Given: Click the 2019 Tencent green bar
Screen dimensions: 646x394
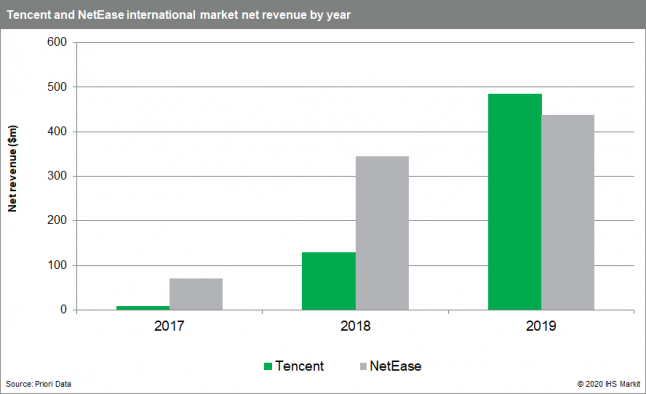Looking at the screenshot, I should (x=515, y=202).
